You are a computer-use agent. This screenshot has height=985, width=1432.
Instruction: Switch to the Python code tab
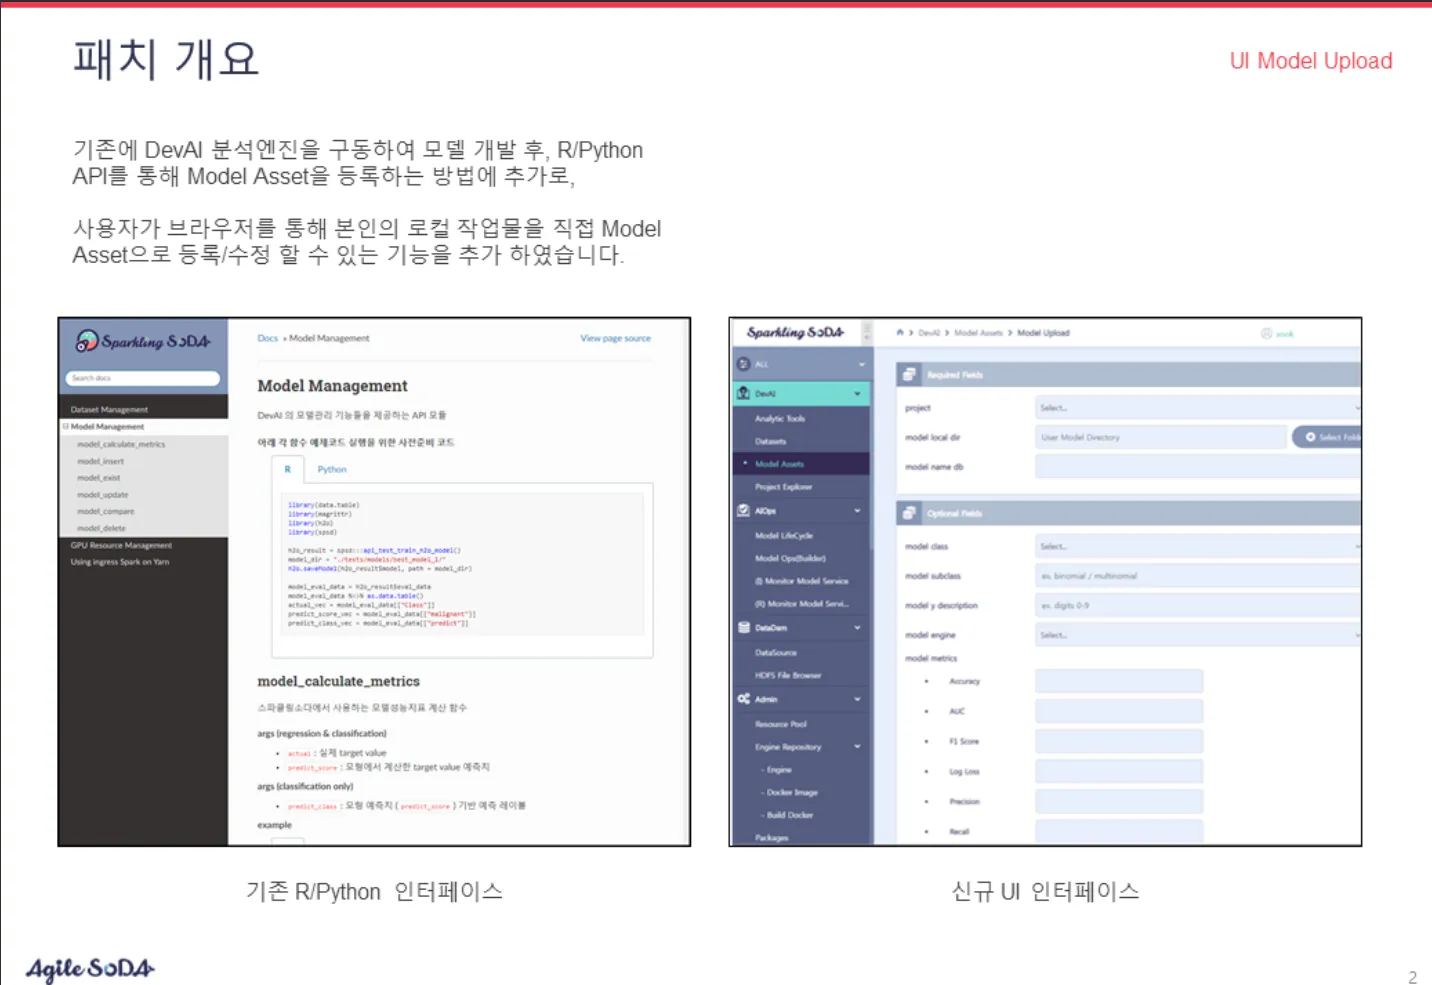coord(332,469)
